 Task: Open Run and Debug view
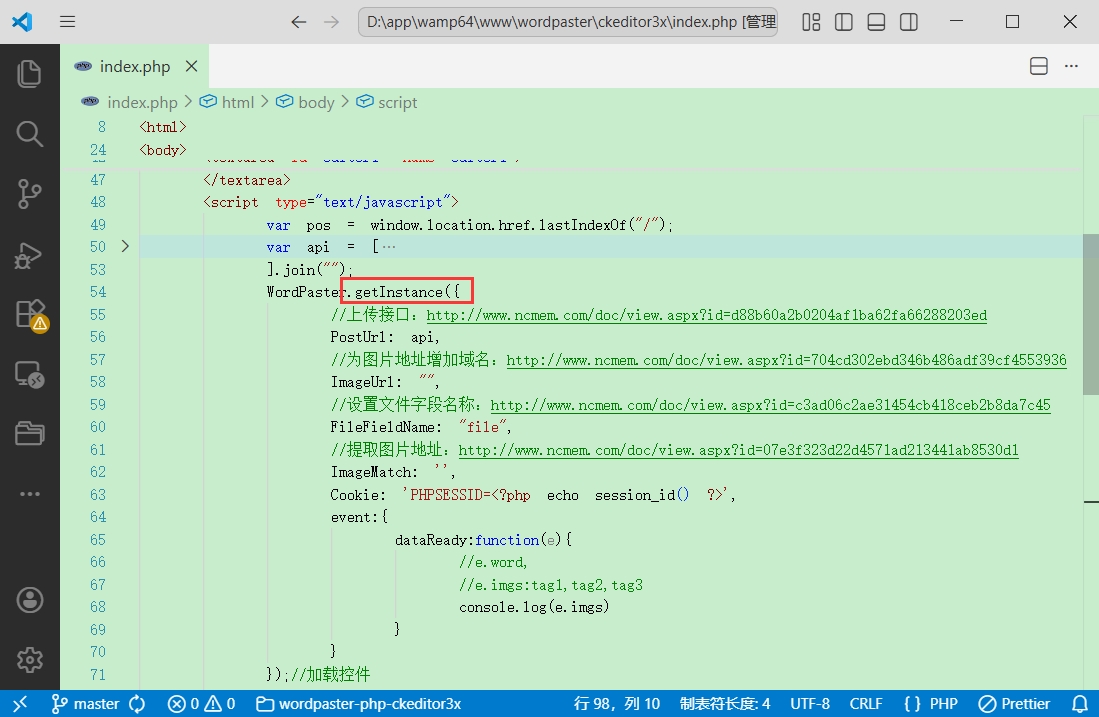(29, 254)
